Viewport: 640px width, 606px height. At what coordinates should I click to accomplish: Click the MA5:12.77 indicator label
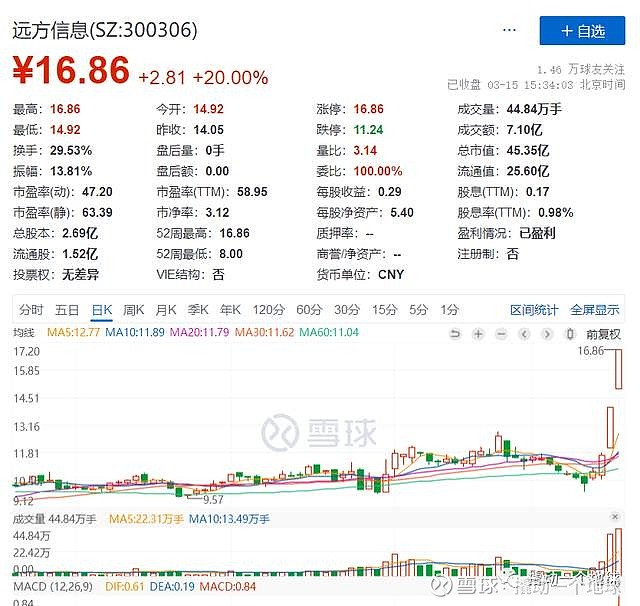(73, 332)
